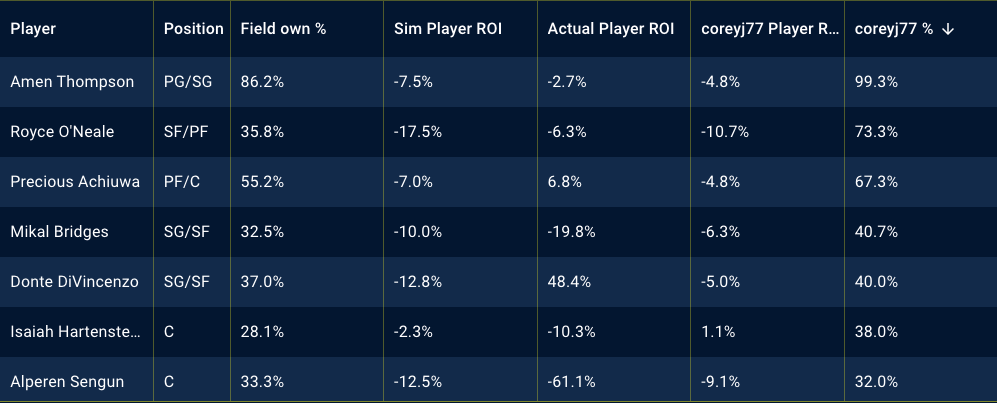Sort by Player column header
This screenshot has width=997, height=403.
(33, 29)
